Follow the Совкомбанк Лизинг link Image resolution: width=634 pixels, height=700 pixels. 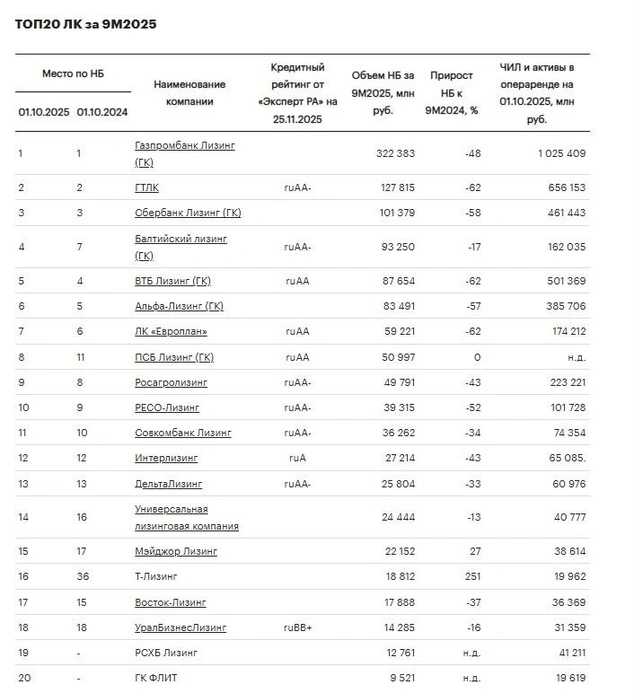[x=183, y=433]
